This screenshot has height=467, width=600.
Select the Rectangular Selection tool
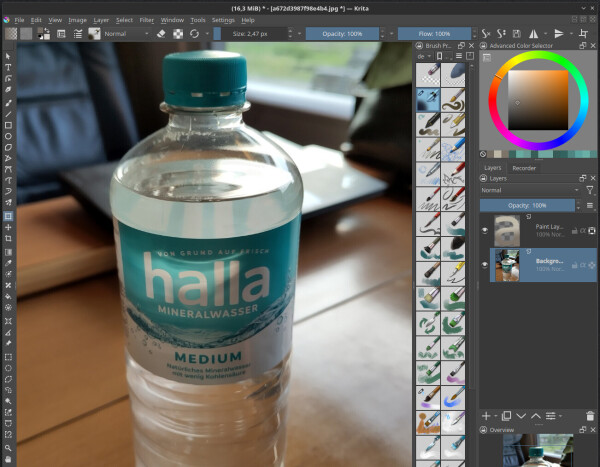(8, 357)
